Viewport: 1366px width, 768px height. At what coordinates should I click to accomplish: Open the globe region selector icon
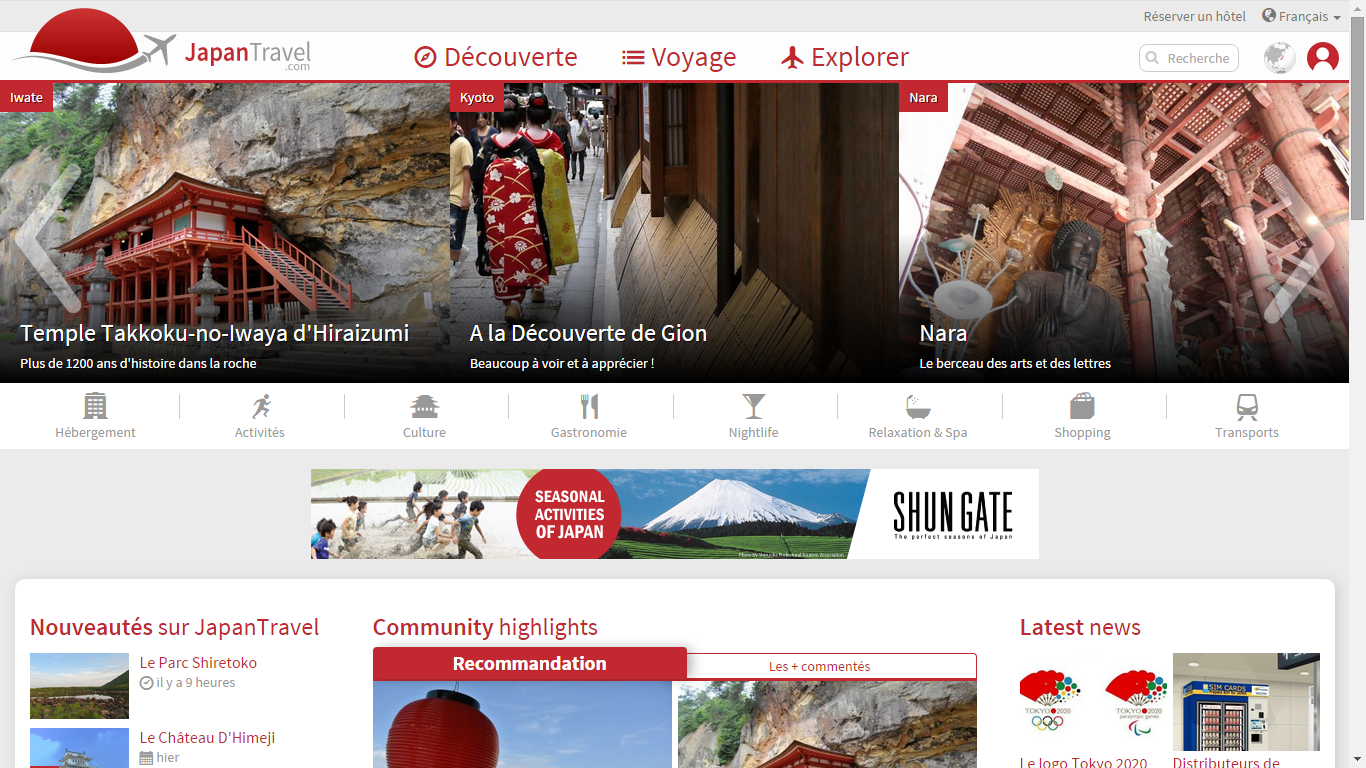(x=1279, y=58)
